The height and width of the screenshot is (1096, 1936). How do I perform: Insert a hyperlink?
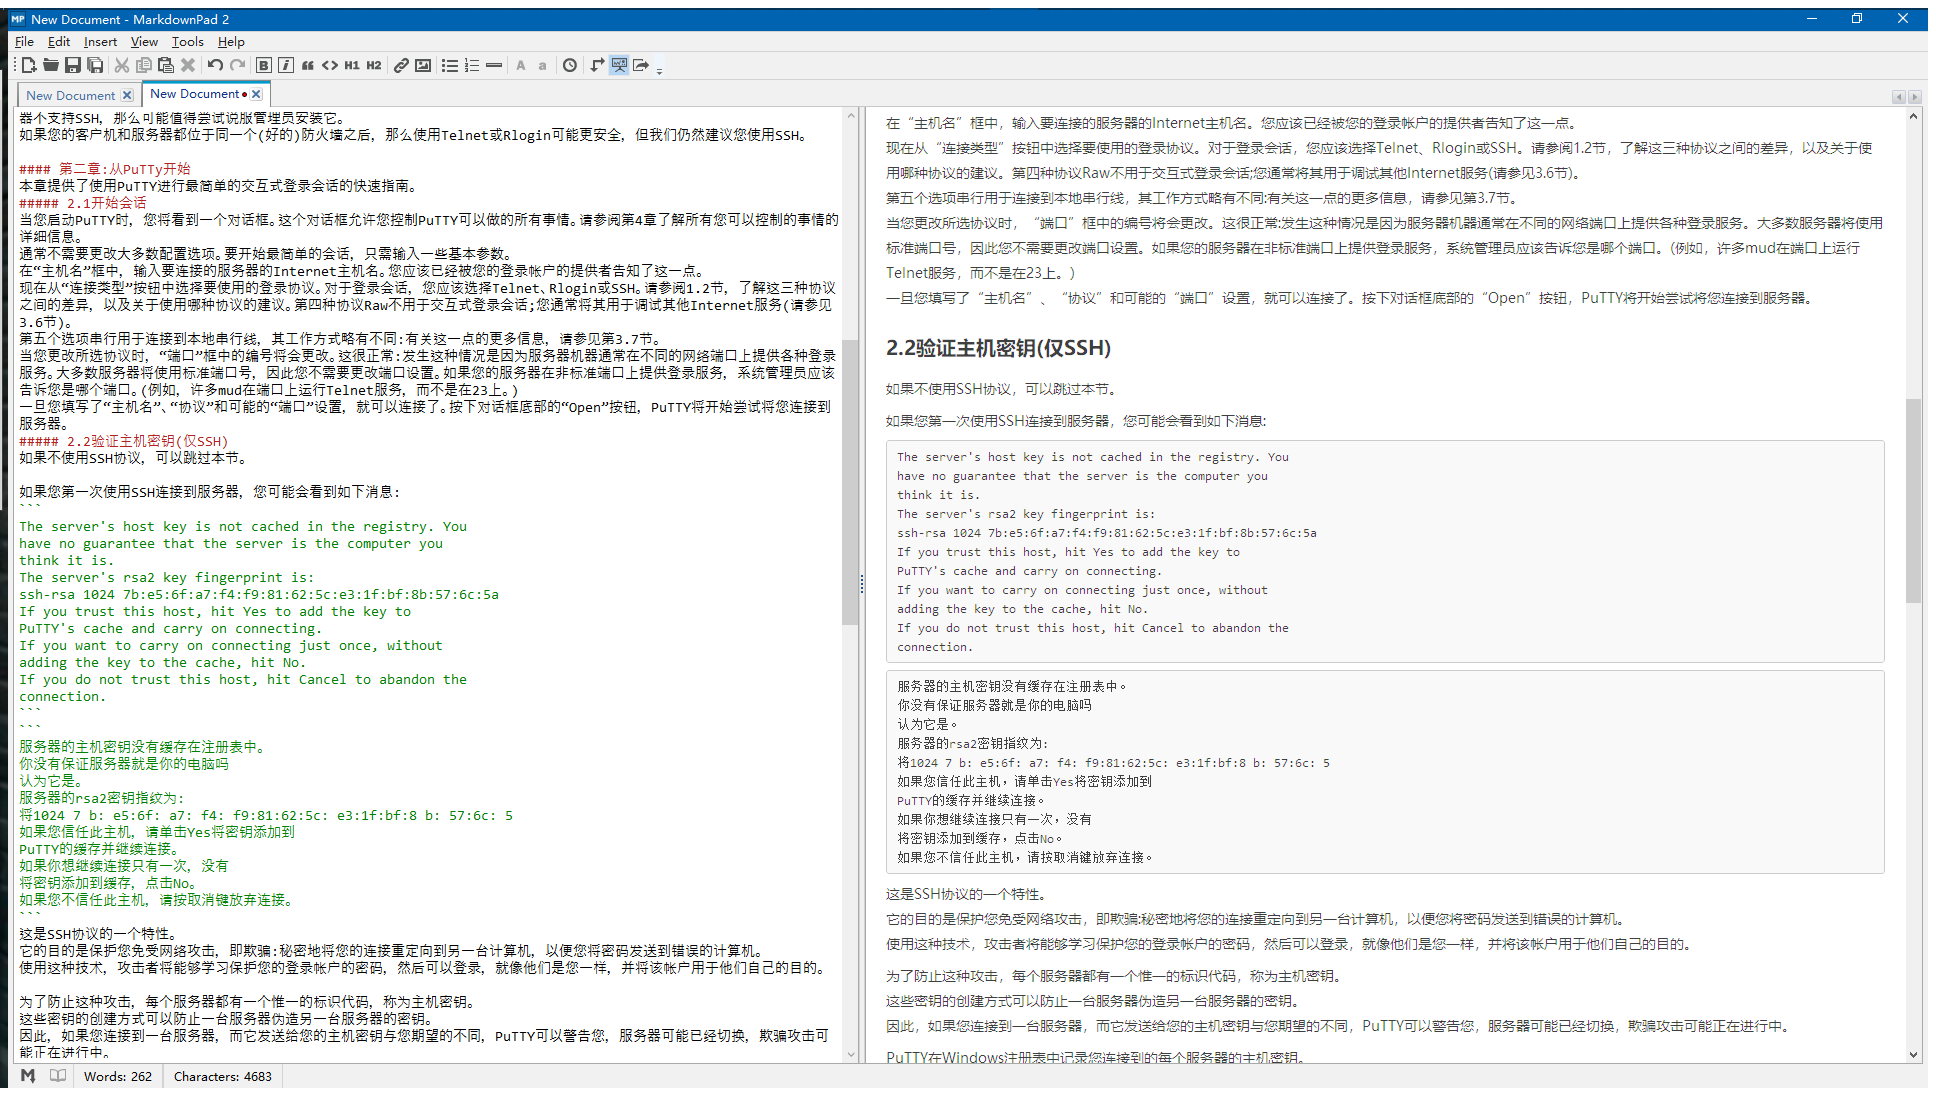(x=401, y=65)
